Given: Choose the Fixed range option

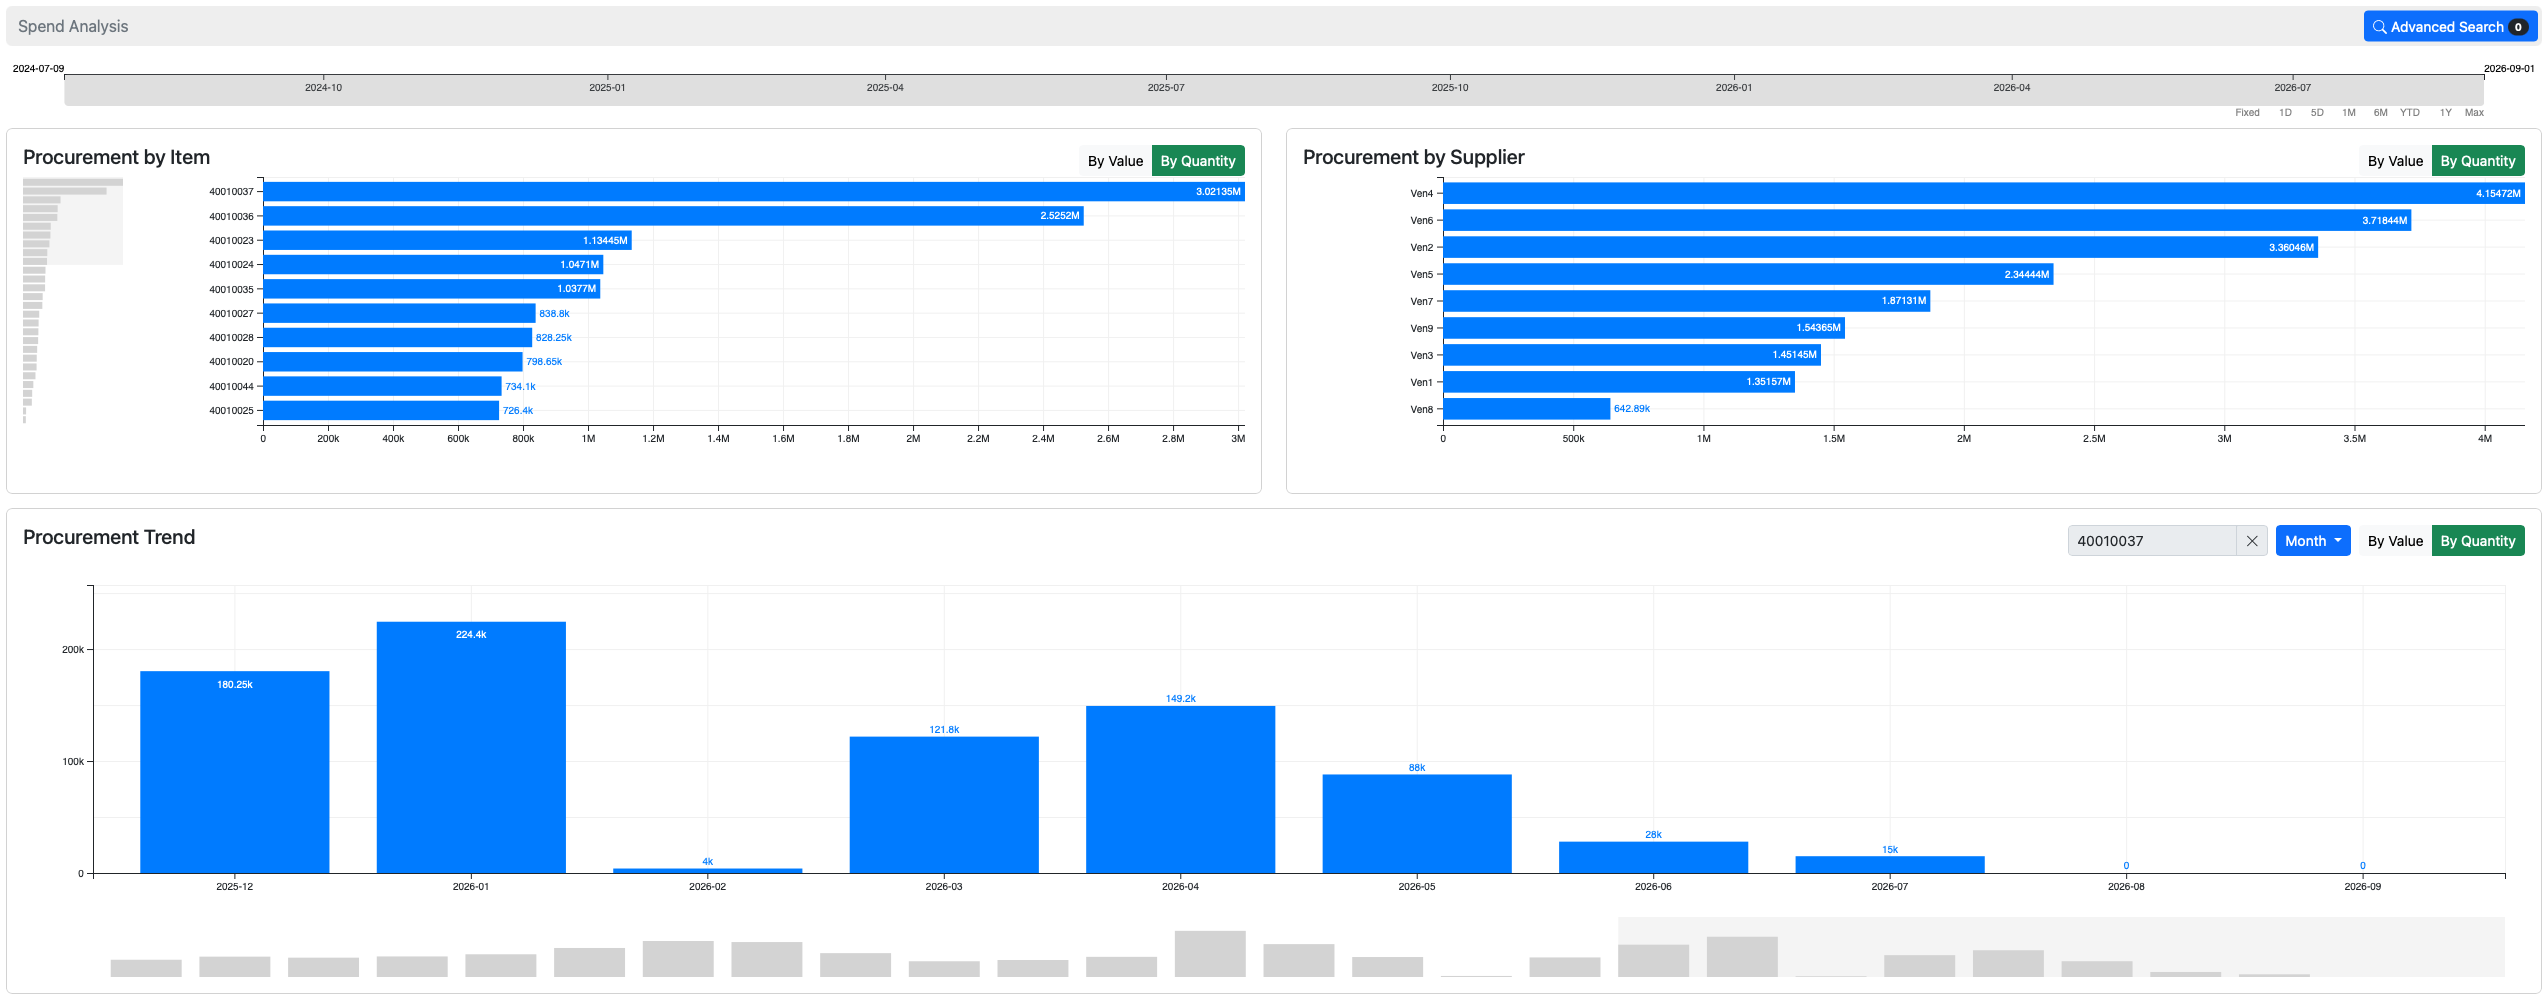Looking at the screenshot, I should (x=2247, y=113).
